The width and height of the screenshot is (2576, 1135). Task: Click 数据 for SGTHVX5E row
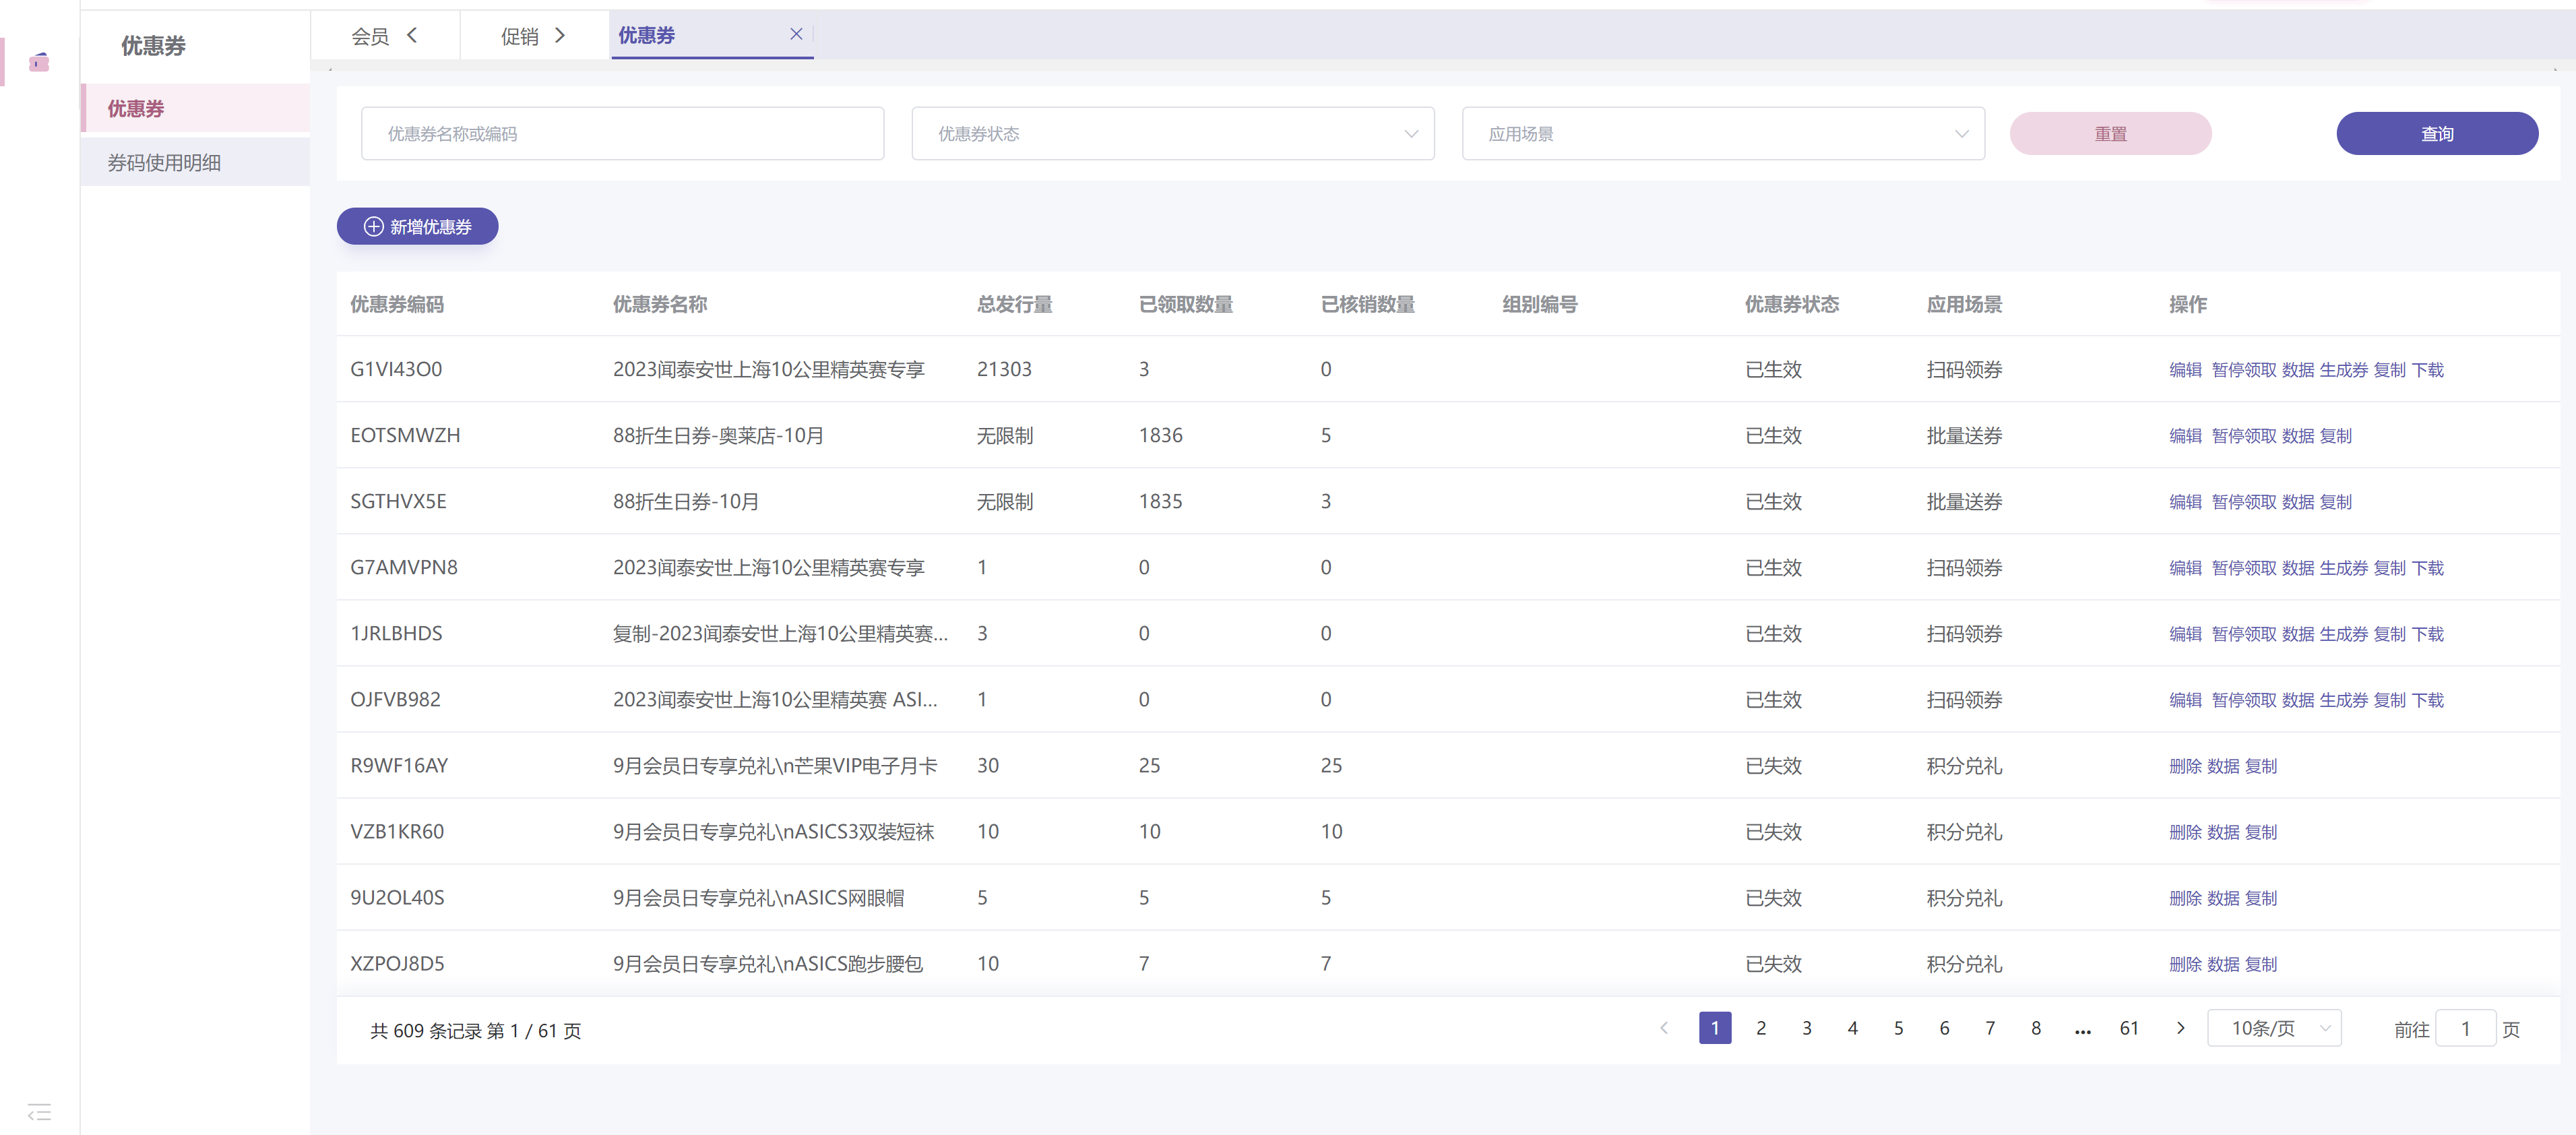[2298, 502]
